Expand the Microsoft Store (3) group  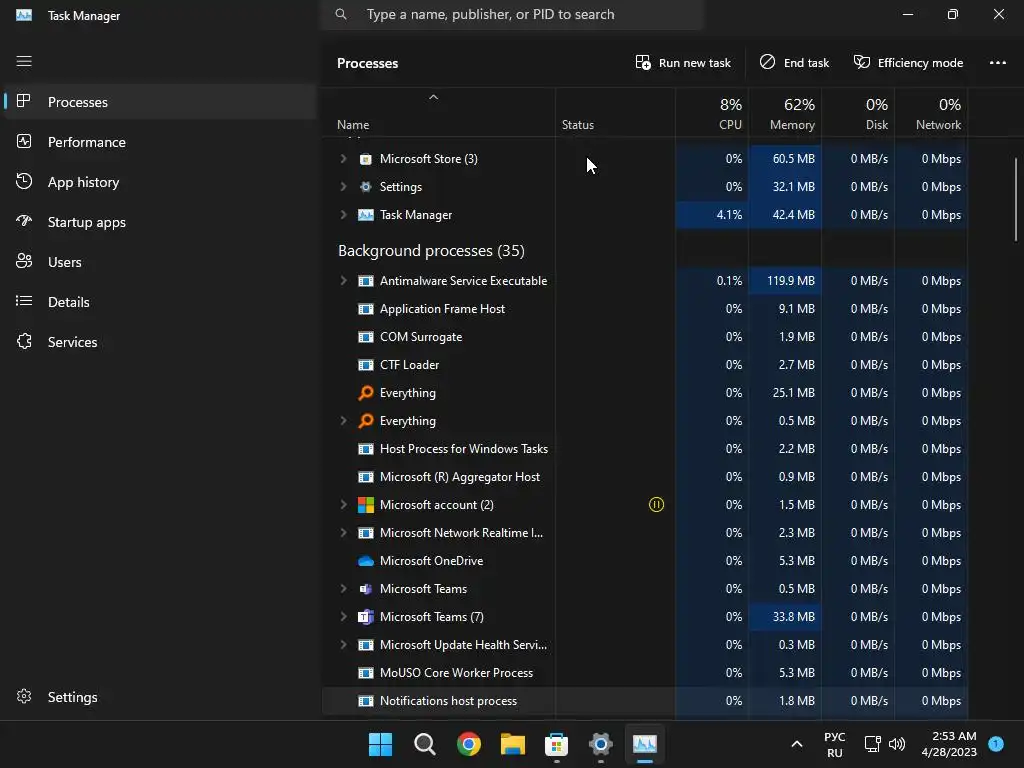[343, 159]
